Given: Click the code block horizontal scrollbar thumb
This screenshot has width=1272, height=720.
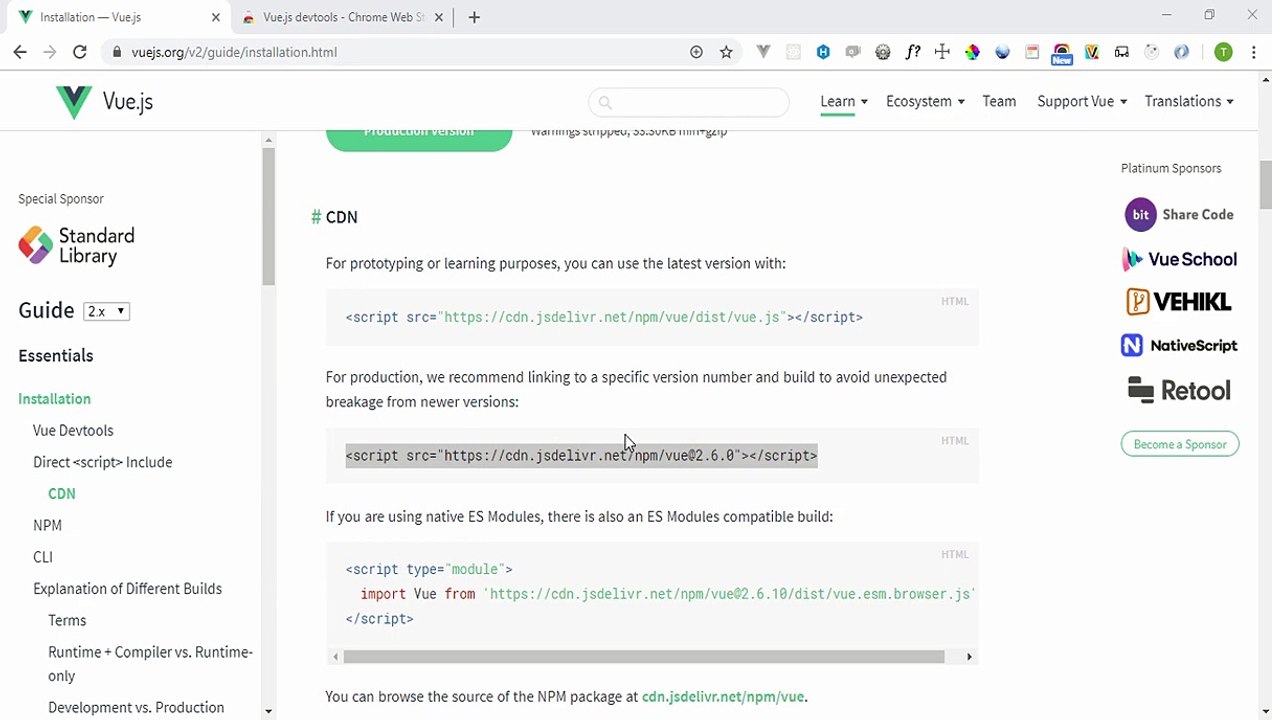Looking at the screenshot, I should click(644, 657).
